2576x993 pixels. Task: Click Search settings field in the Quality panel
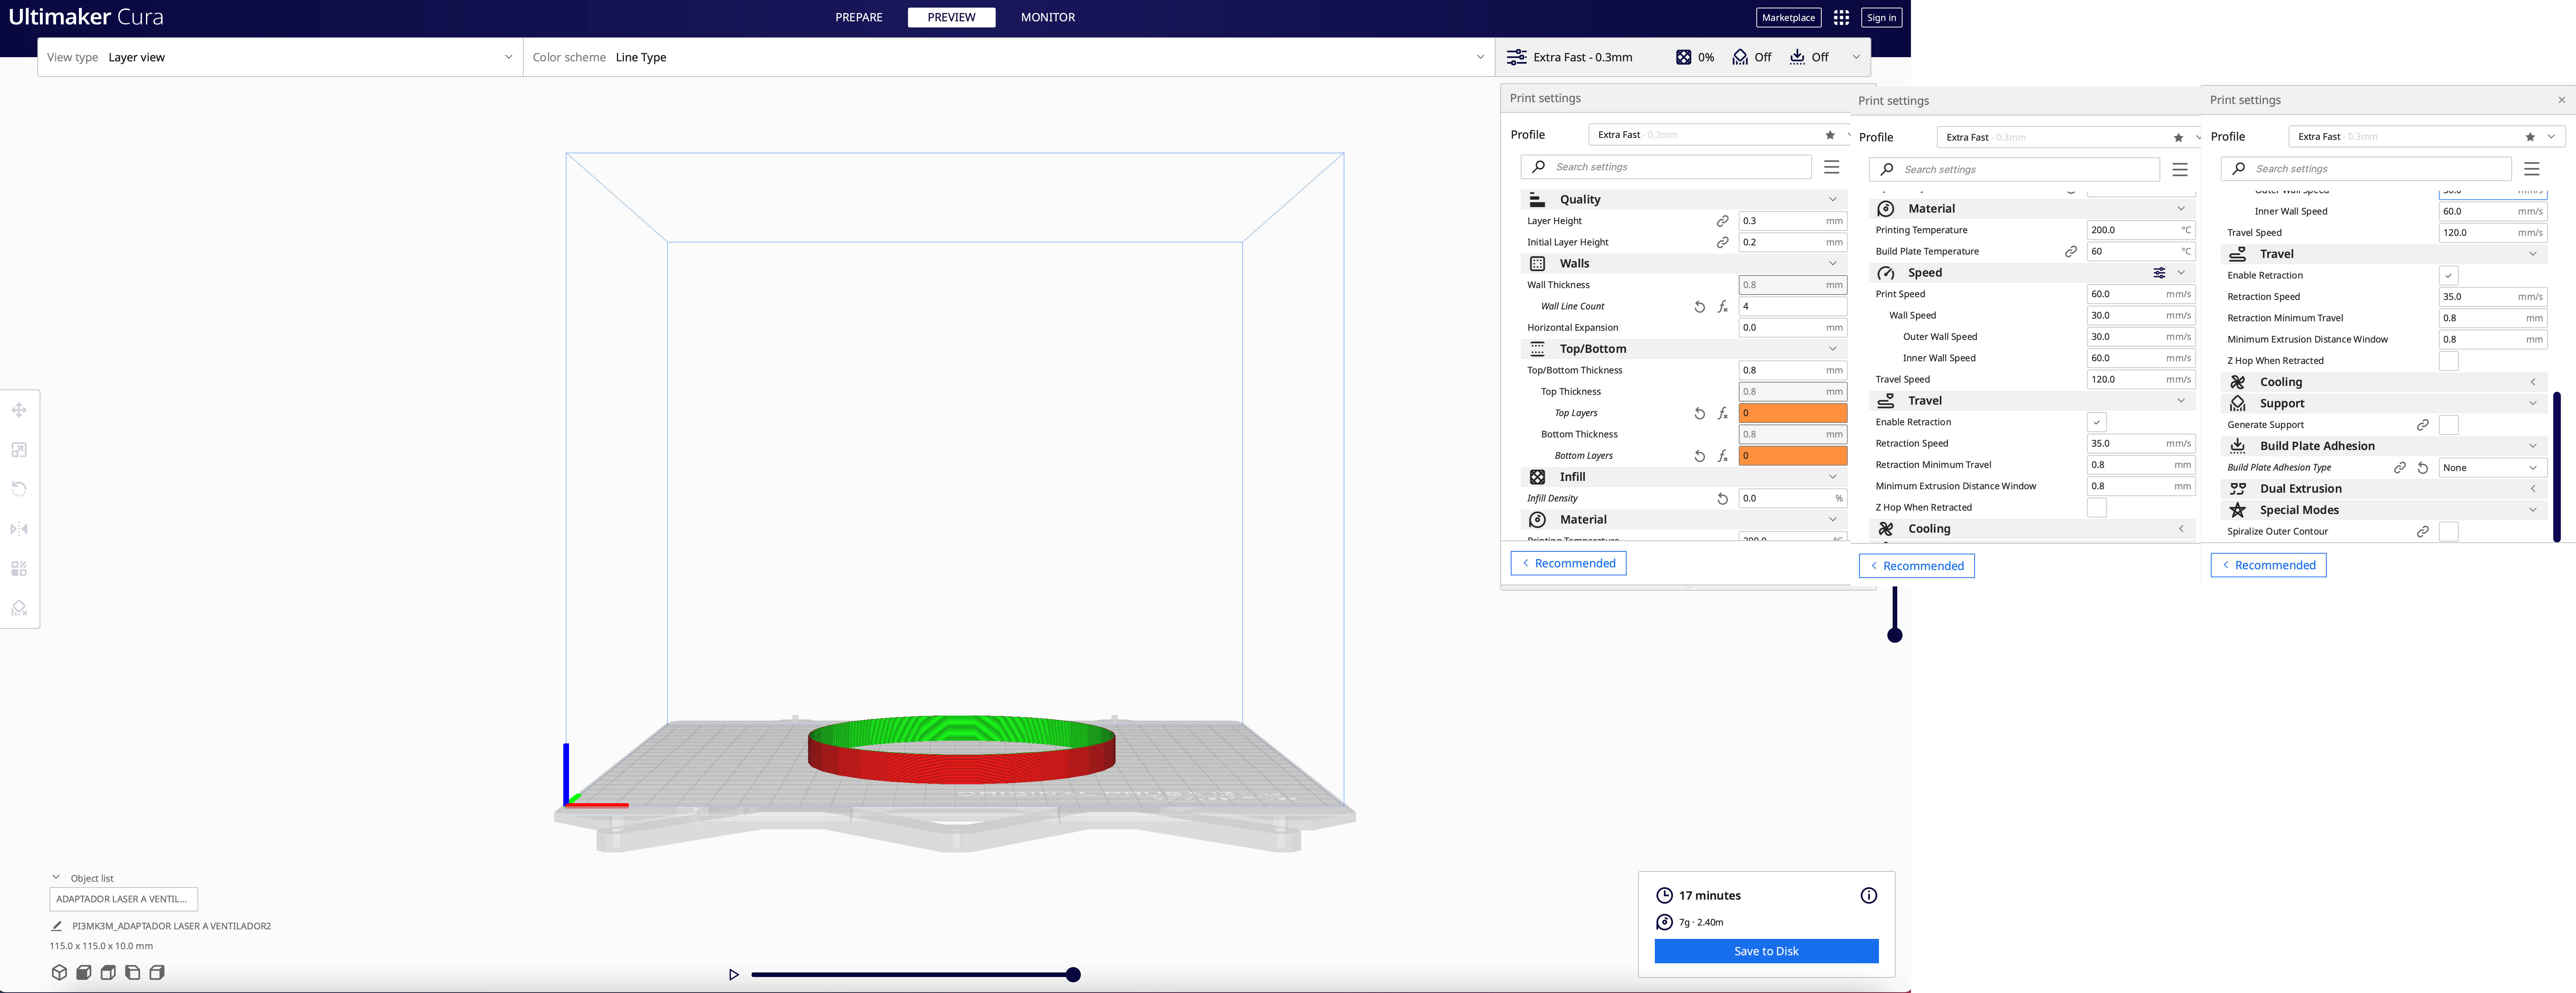pos(1666,167)
